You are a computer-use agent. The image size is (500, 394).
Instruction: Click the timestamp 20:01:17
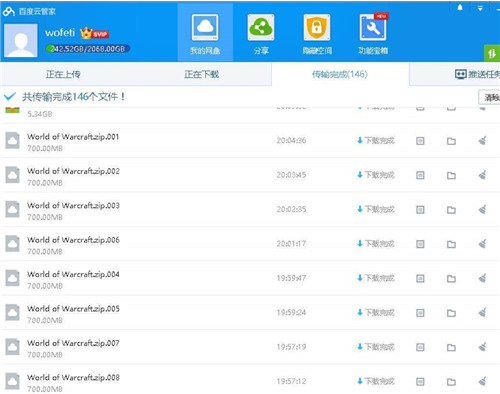coord(291,243)
